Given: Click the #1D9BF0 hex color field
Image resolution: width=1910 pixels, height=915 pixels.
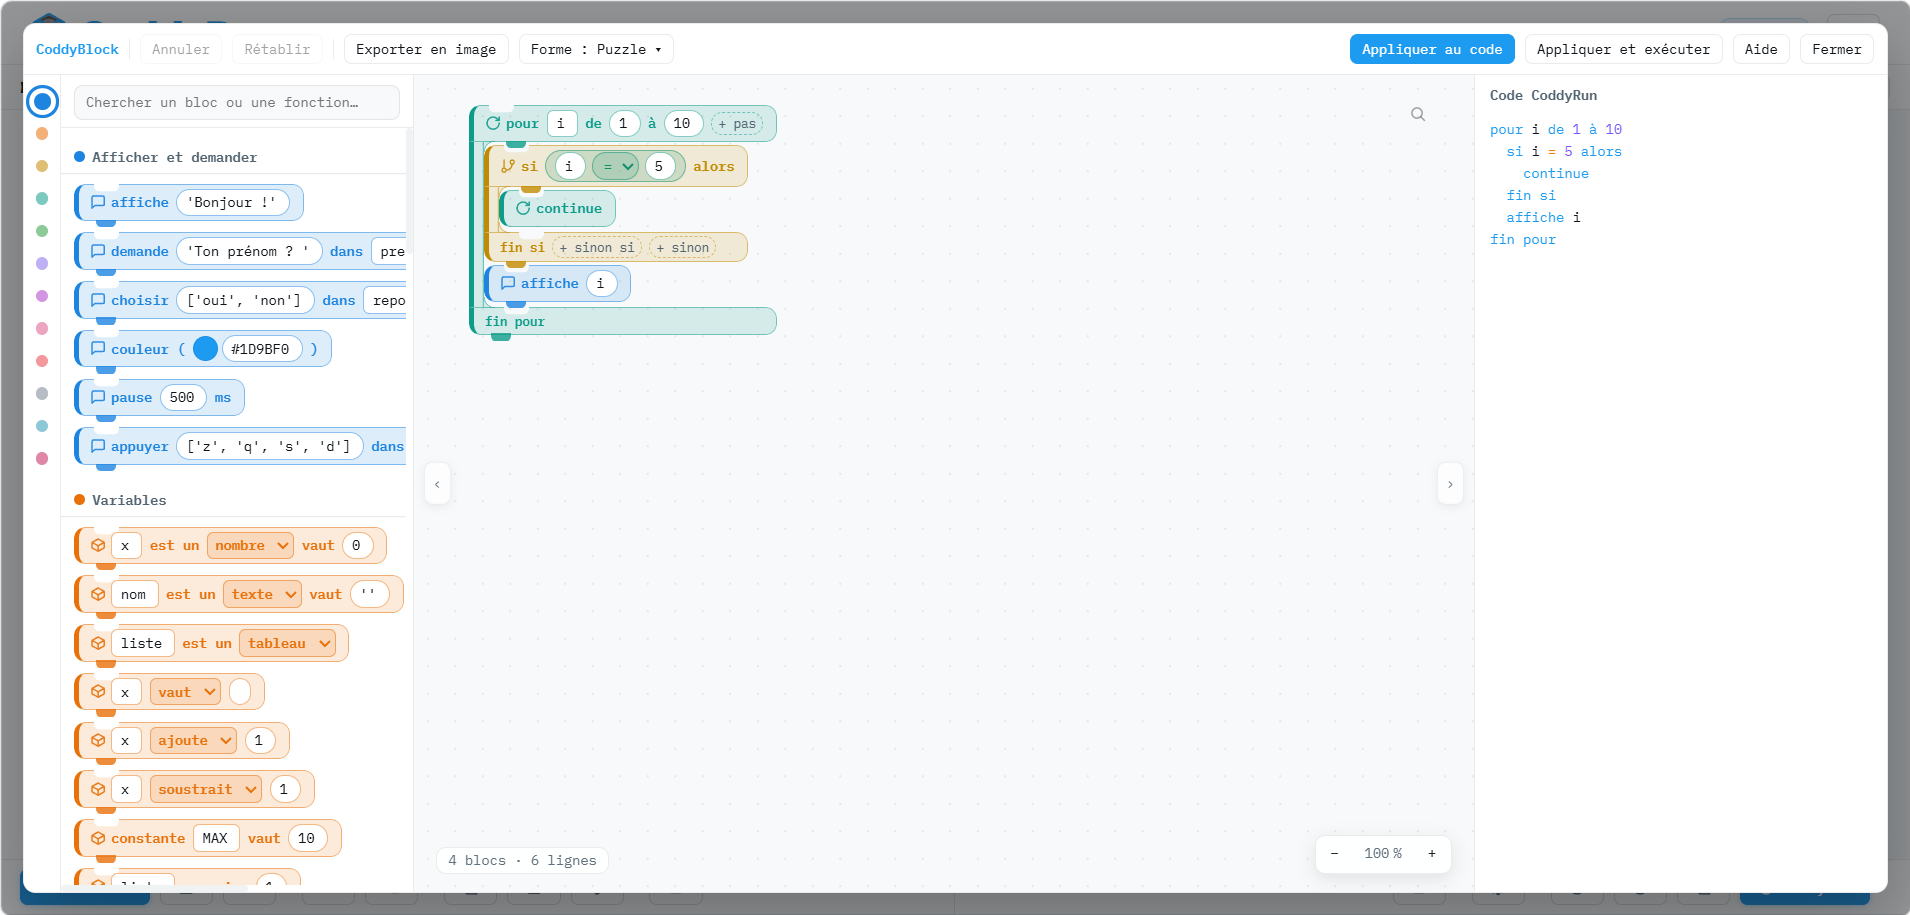Looking at the screenshot, I should (261, 349).
